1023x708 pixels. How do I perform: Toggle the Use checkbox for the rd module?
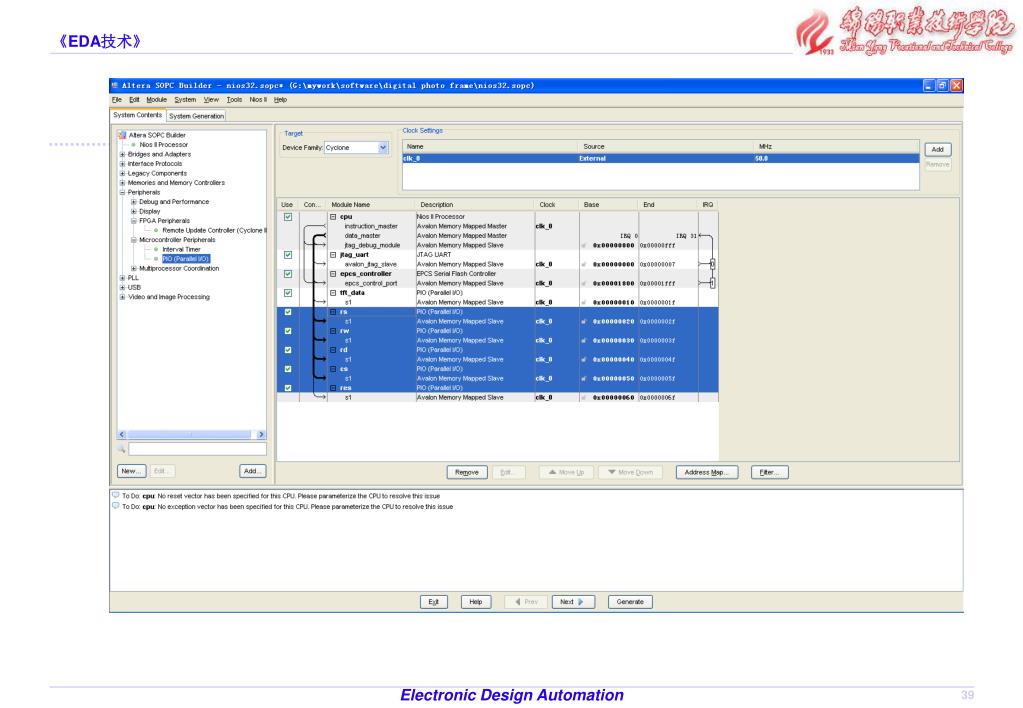(288, 350)
